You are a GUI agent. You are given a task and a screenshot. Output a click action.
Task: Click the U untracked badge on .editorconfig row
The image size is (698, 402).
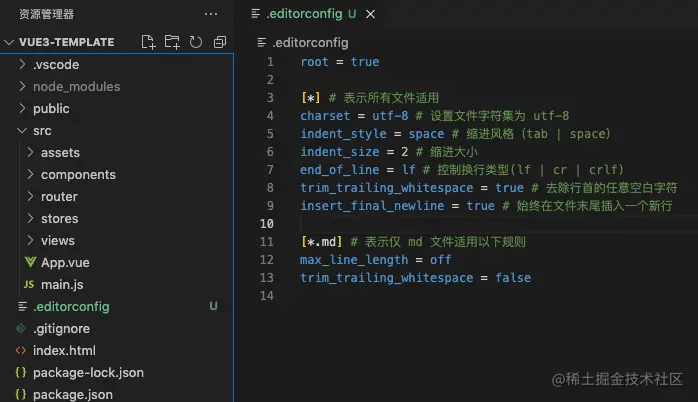click(214, 306)
